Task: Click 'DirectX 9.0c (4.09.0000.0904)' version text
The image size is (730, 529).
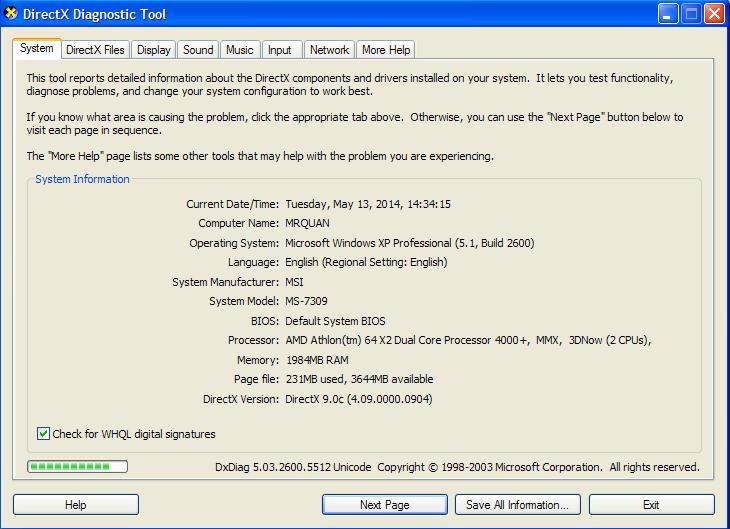Action: [x=358, y=399]
